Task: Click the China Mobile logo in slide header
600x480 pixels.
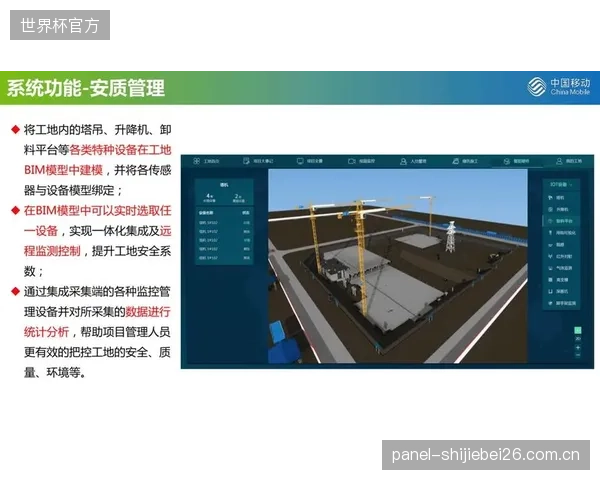Action: 559,87
